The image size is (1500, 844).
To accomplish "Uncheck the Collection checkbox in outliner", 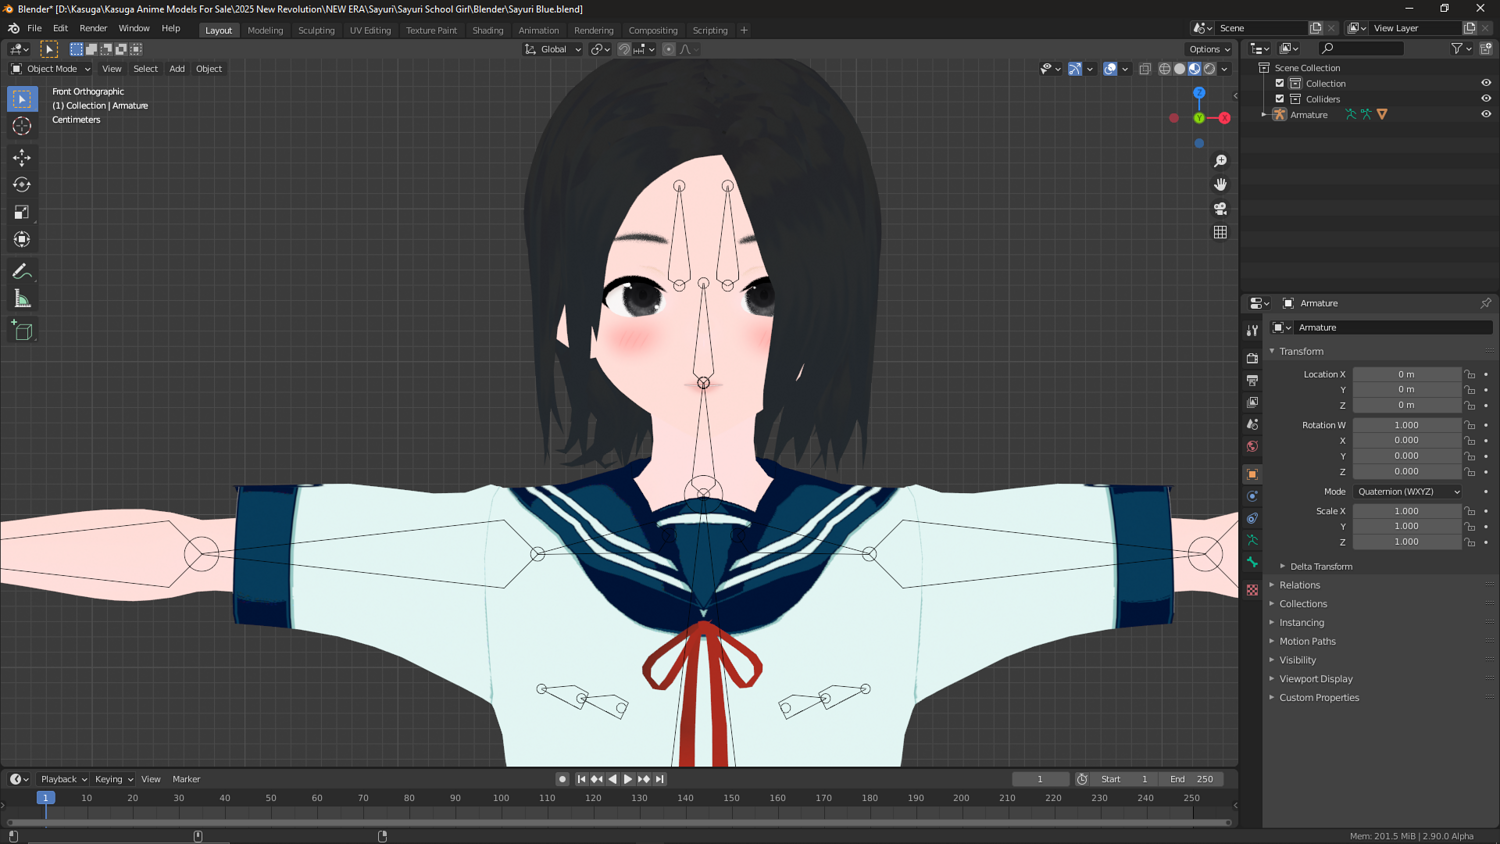I will click(1279, 83).
